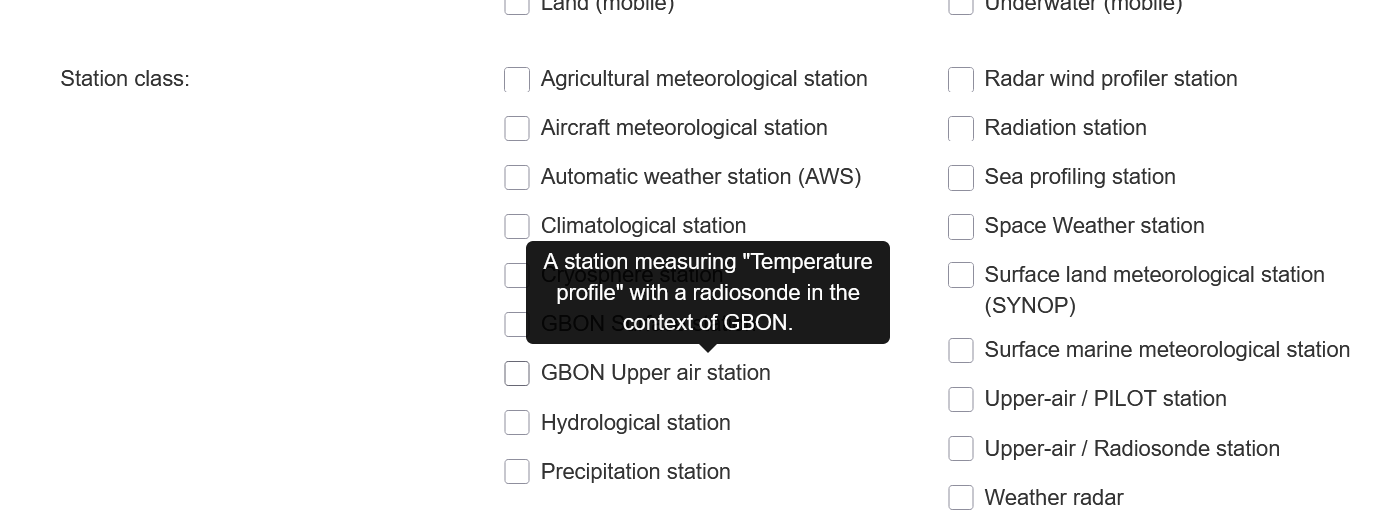This screenshot has width=1392, height=525.
Task: Click the Weather radar label text
Action: coord(1053,498)
